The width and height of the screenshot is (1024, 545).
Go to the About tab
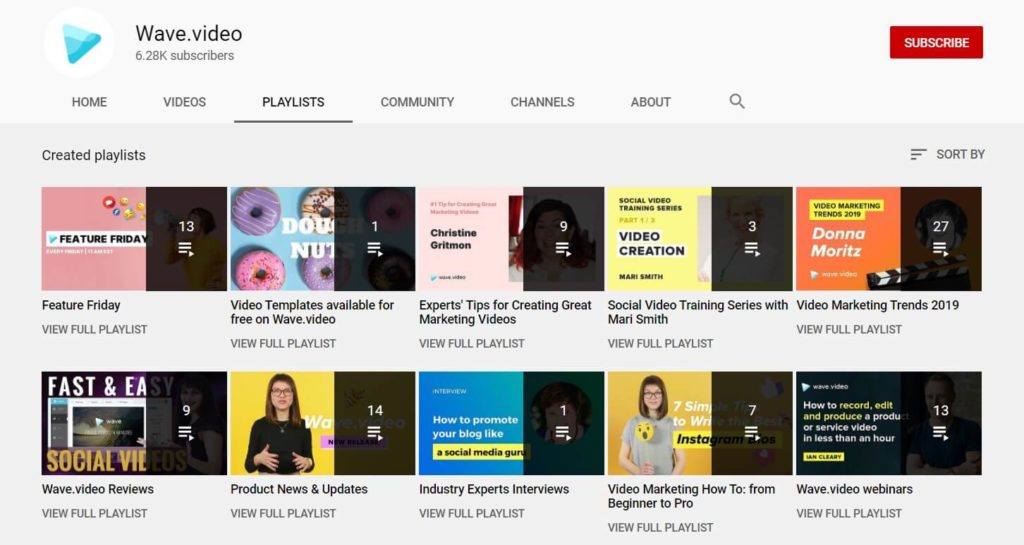(x=650, y=102)
